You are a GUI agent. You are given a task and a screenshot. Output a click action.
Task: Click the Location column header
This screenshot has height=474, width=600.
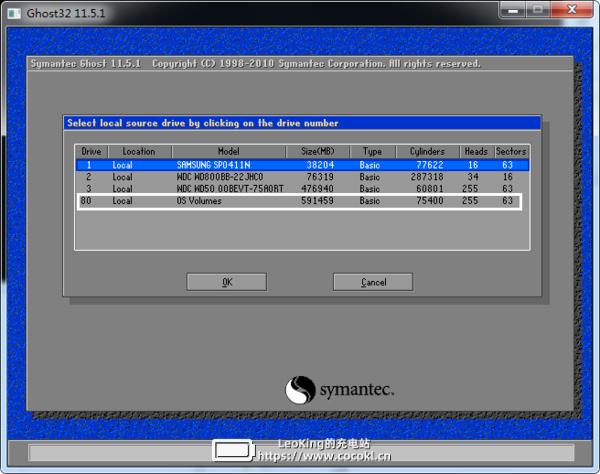(x=139, y=151)
